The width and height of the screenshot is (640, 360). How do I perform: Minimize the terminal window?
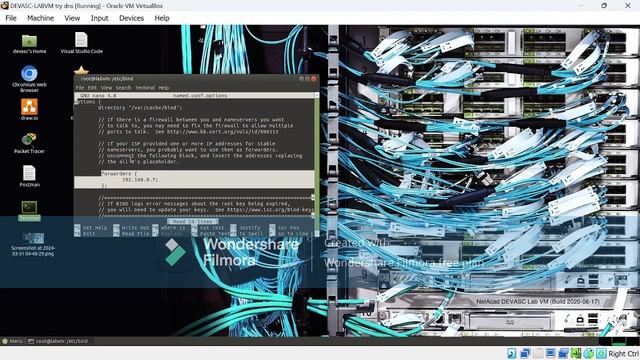pyautogui.click(x=301, y=78)
